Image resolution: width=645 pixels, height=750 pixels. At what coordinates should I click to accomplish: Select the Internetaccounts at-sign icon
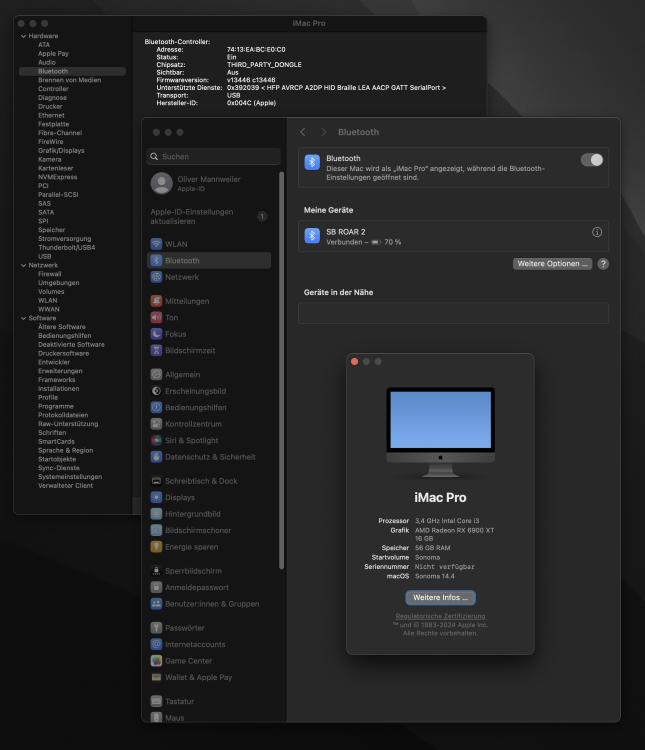click(x=156, y=644)
